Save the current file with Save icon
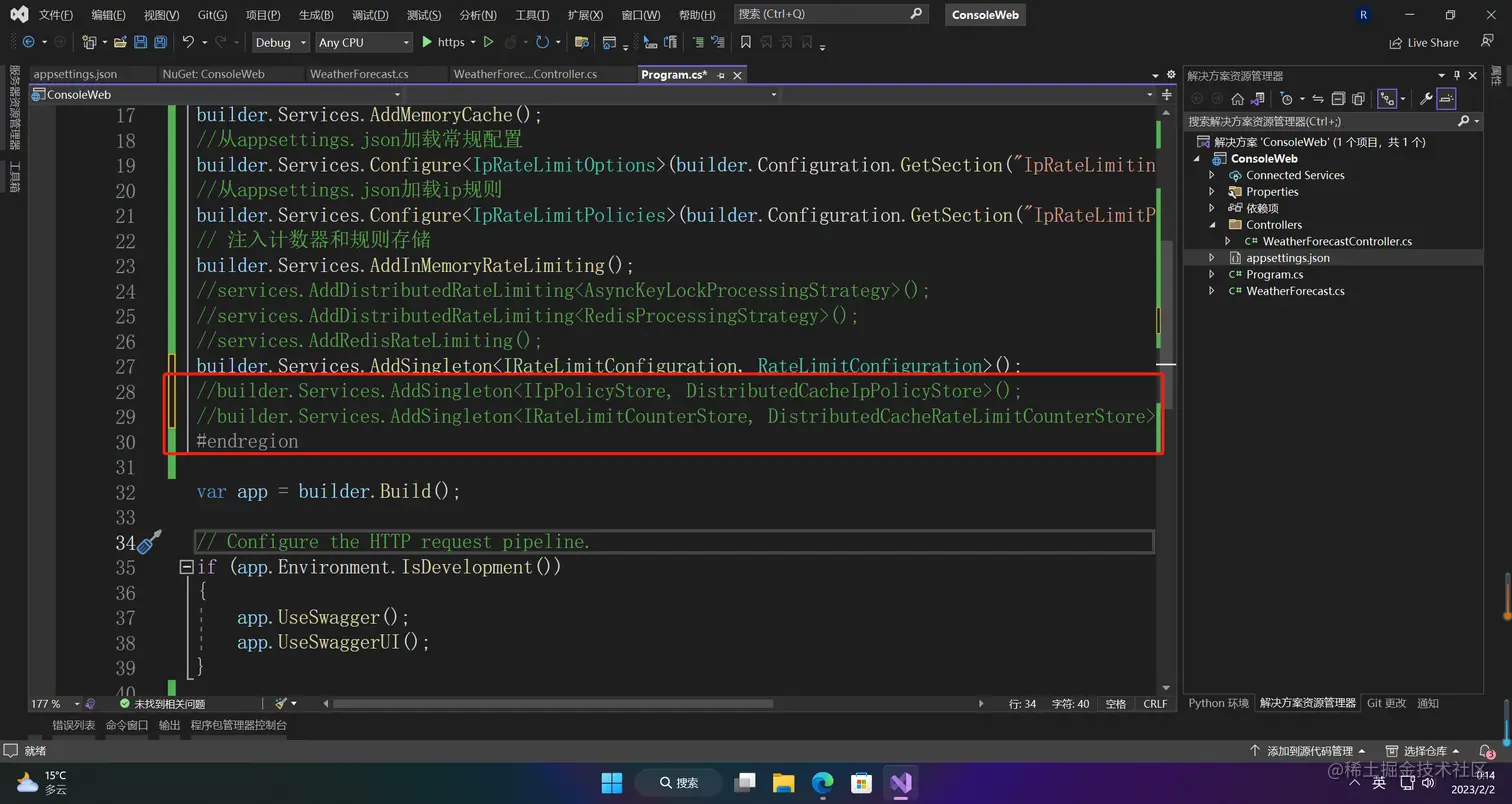Image resolution: width=1512 pixels, height=804 pixels. [141, 42]
